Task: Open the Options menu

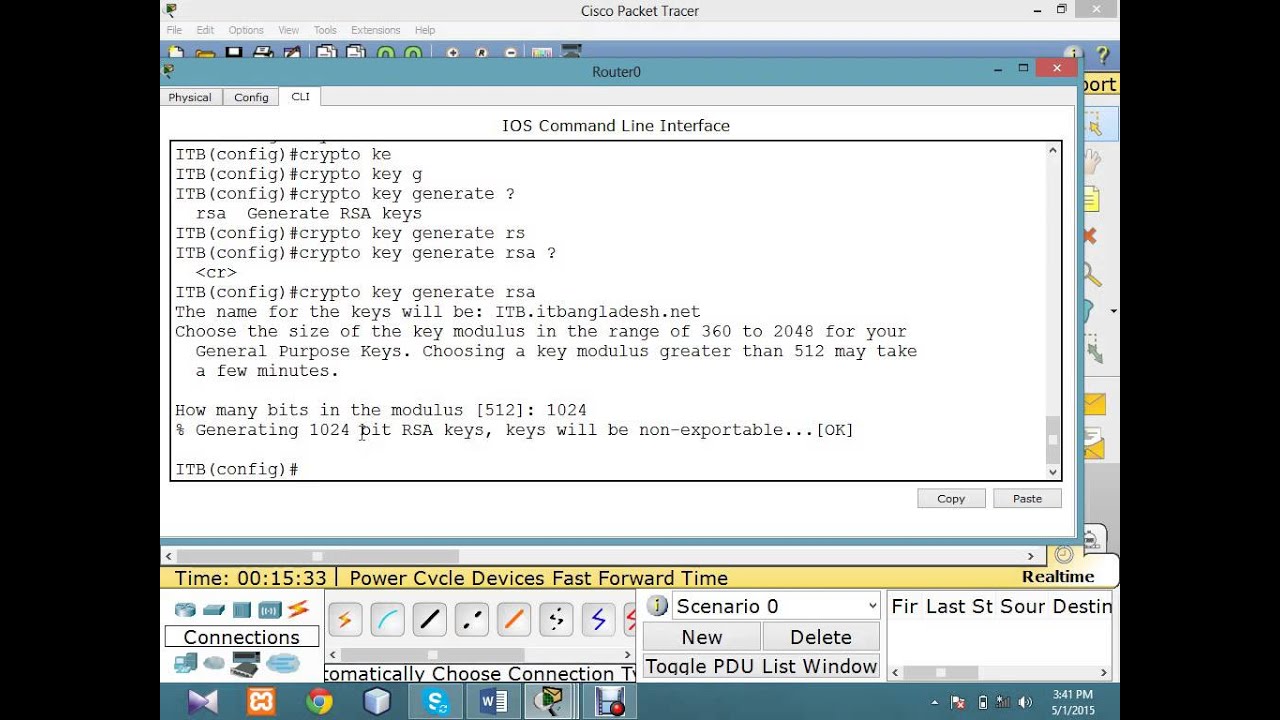Action: pos(246,30)
